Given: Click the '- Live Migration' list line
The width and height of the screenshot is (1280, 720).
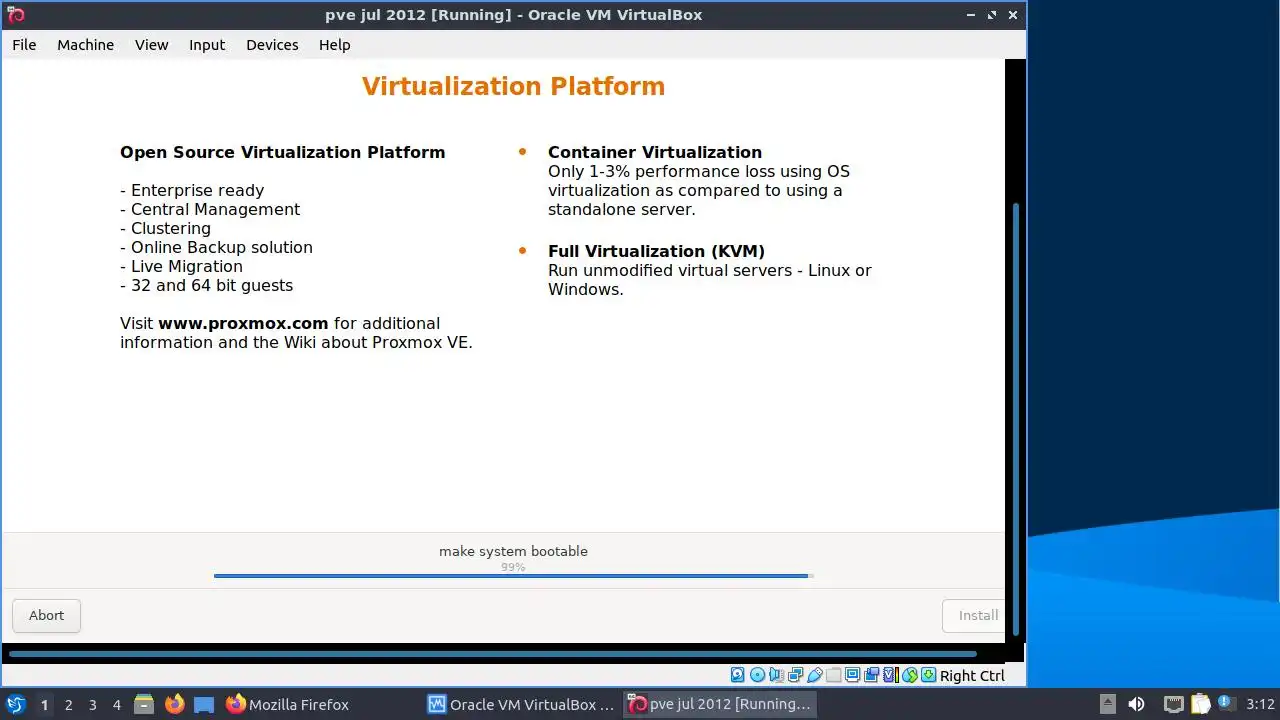Looking at the screenshot, I should click(x=181, y=266).
